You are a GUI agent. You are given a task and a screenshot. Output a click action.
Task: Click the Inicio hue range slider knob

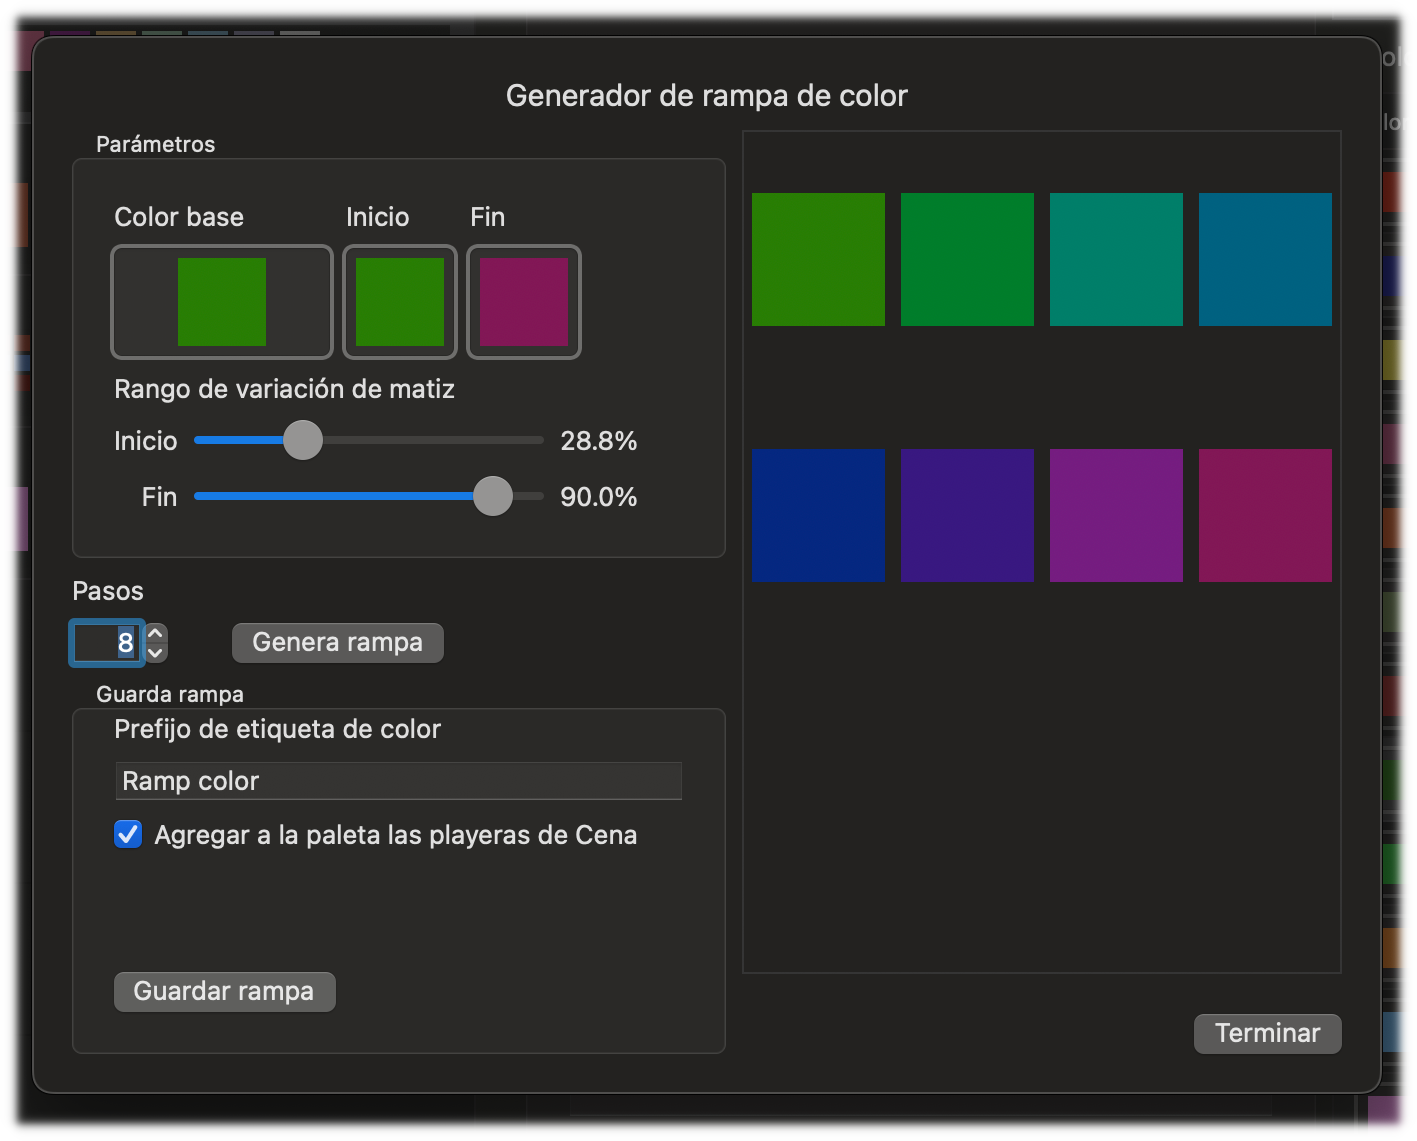(302, 440)
